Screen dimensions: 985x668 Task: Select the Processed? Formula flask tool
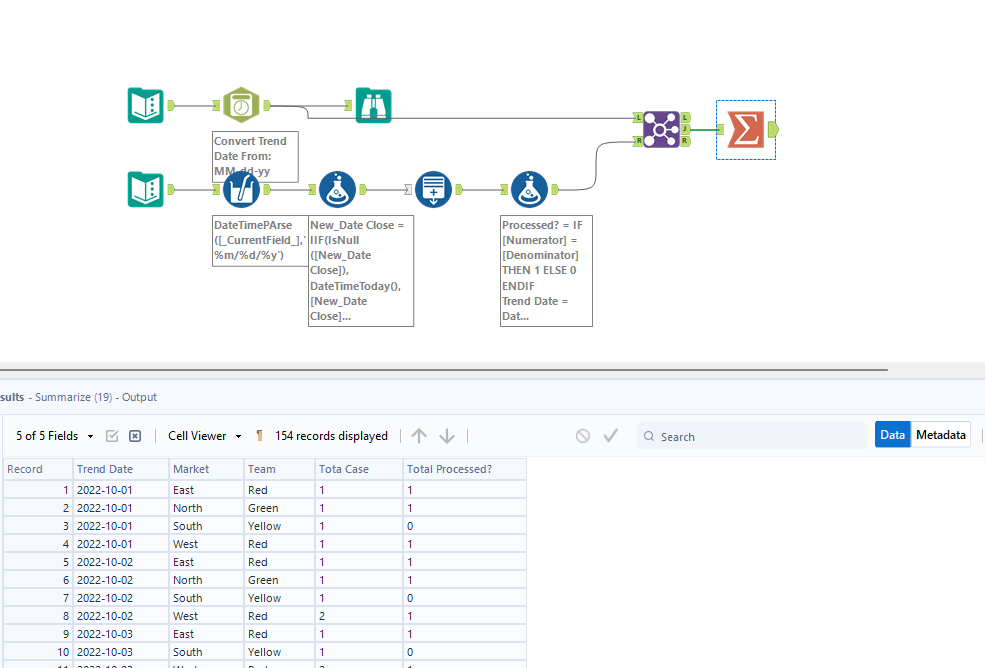(530, 189)
